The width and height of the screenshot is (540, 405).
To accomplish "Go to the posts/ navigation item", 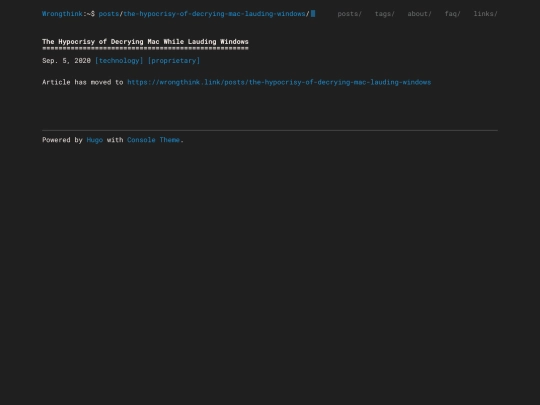I will [x=350, y=14].
